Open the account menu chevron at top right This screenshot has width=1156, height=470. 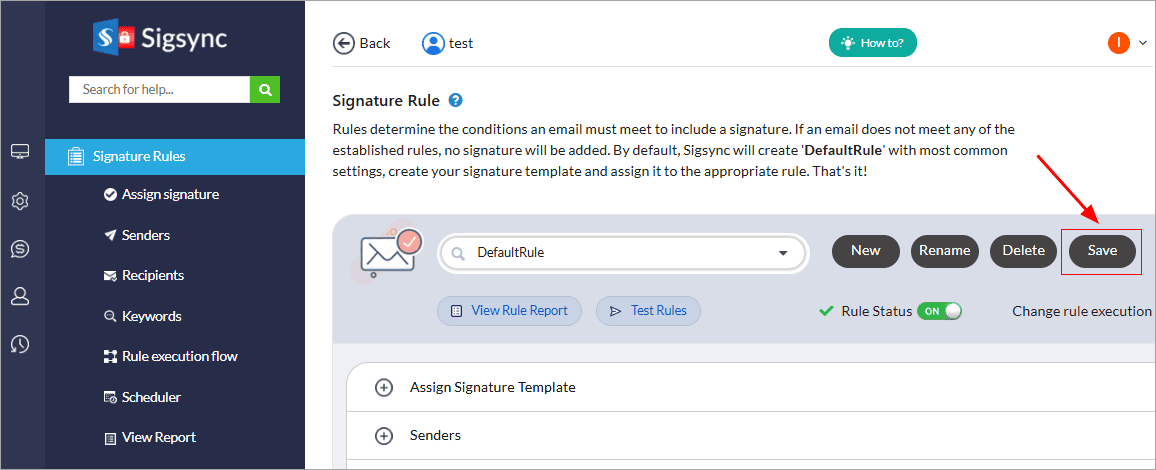tap(1143, 43)
